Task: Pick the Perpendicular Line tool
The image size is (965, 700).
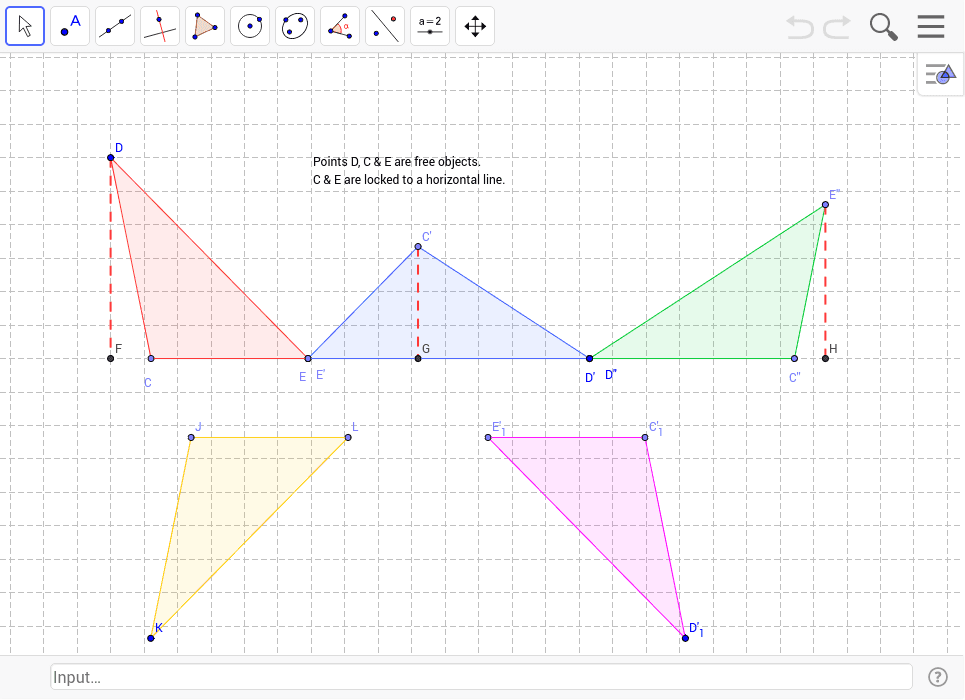Action: (x=160, y=26)
